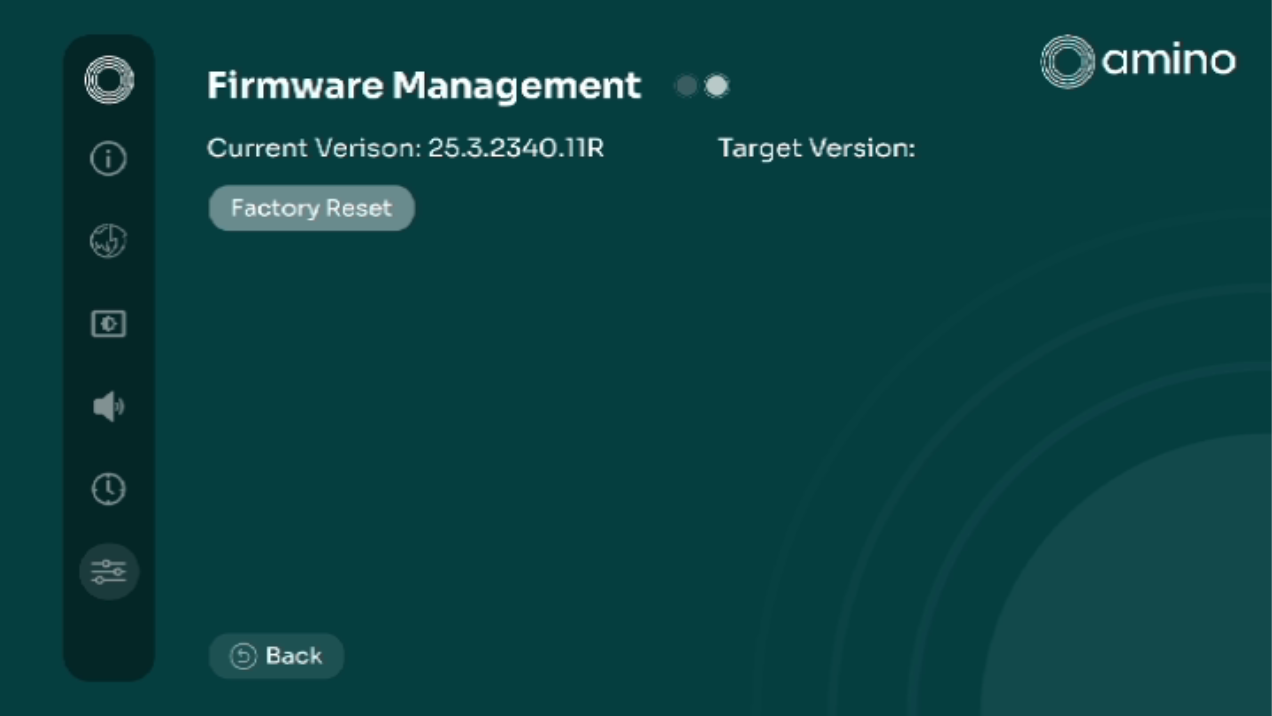The height and width of the screenshot is (716, 1272).
Task: Click the circular arrow icon beside Back
Action: point(243,656)
